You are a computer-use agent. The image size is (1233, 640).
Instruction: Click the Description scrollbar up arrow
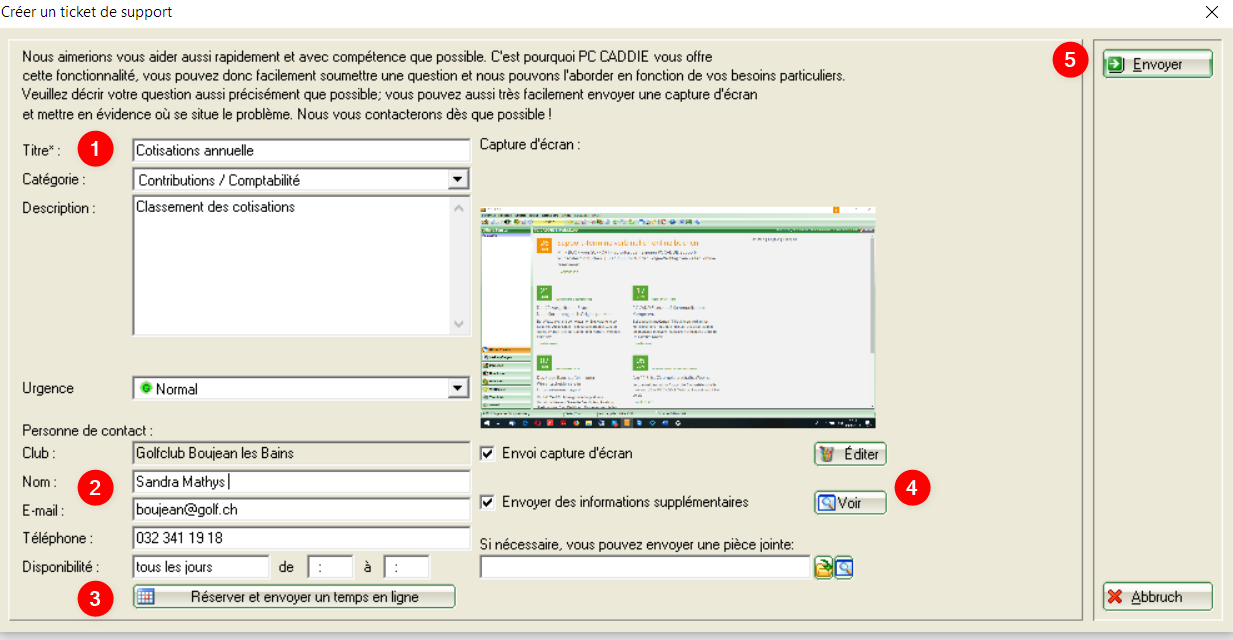tap(459, 207)
